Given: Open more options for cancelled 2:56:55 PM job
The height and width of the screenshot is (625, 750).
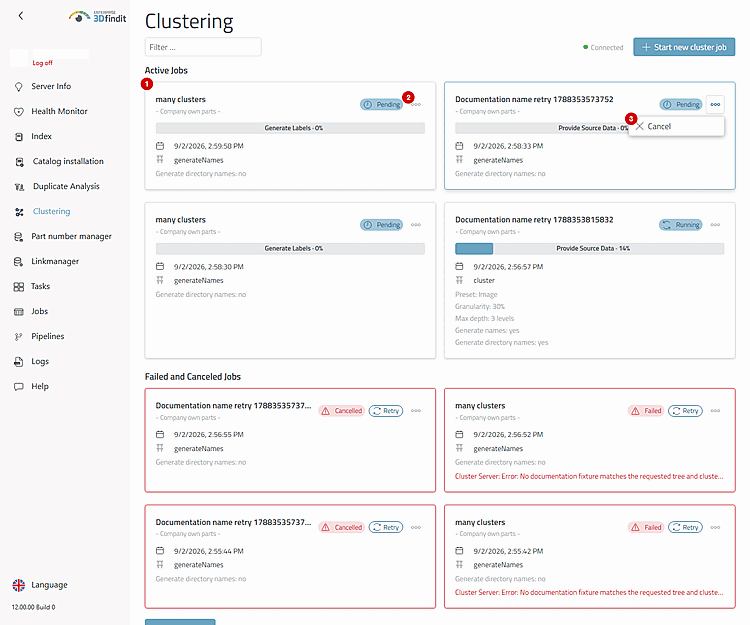Looking at the screenshot, I should tap(416, 411).
